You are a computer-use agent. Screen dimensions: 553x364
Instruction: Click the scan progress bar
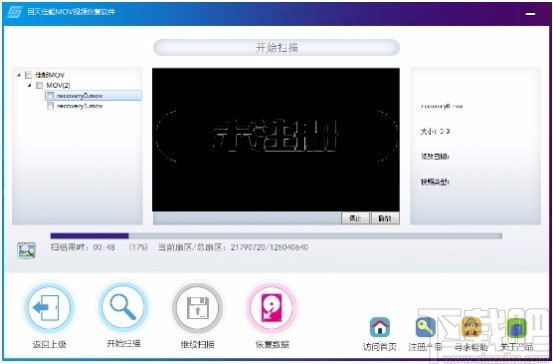click(x=276, y=236)
